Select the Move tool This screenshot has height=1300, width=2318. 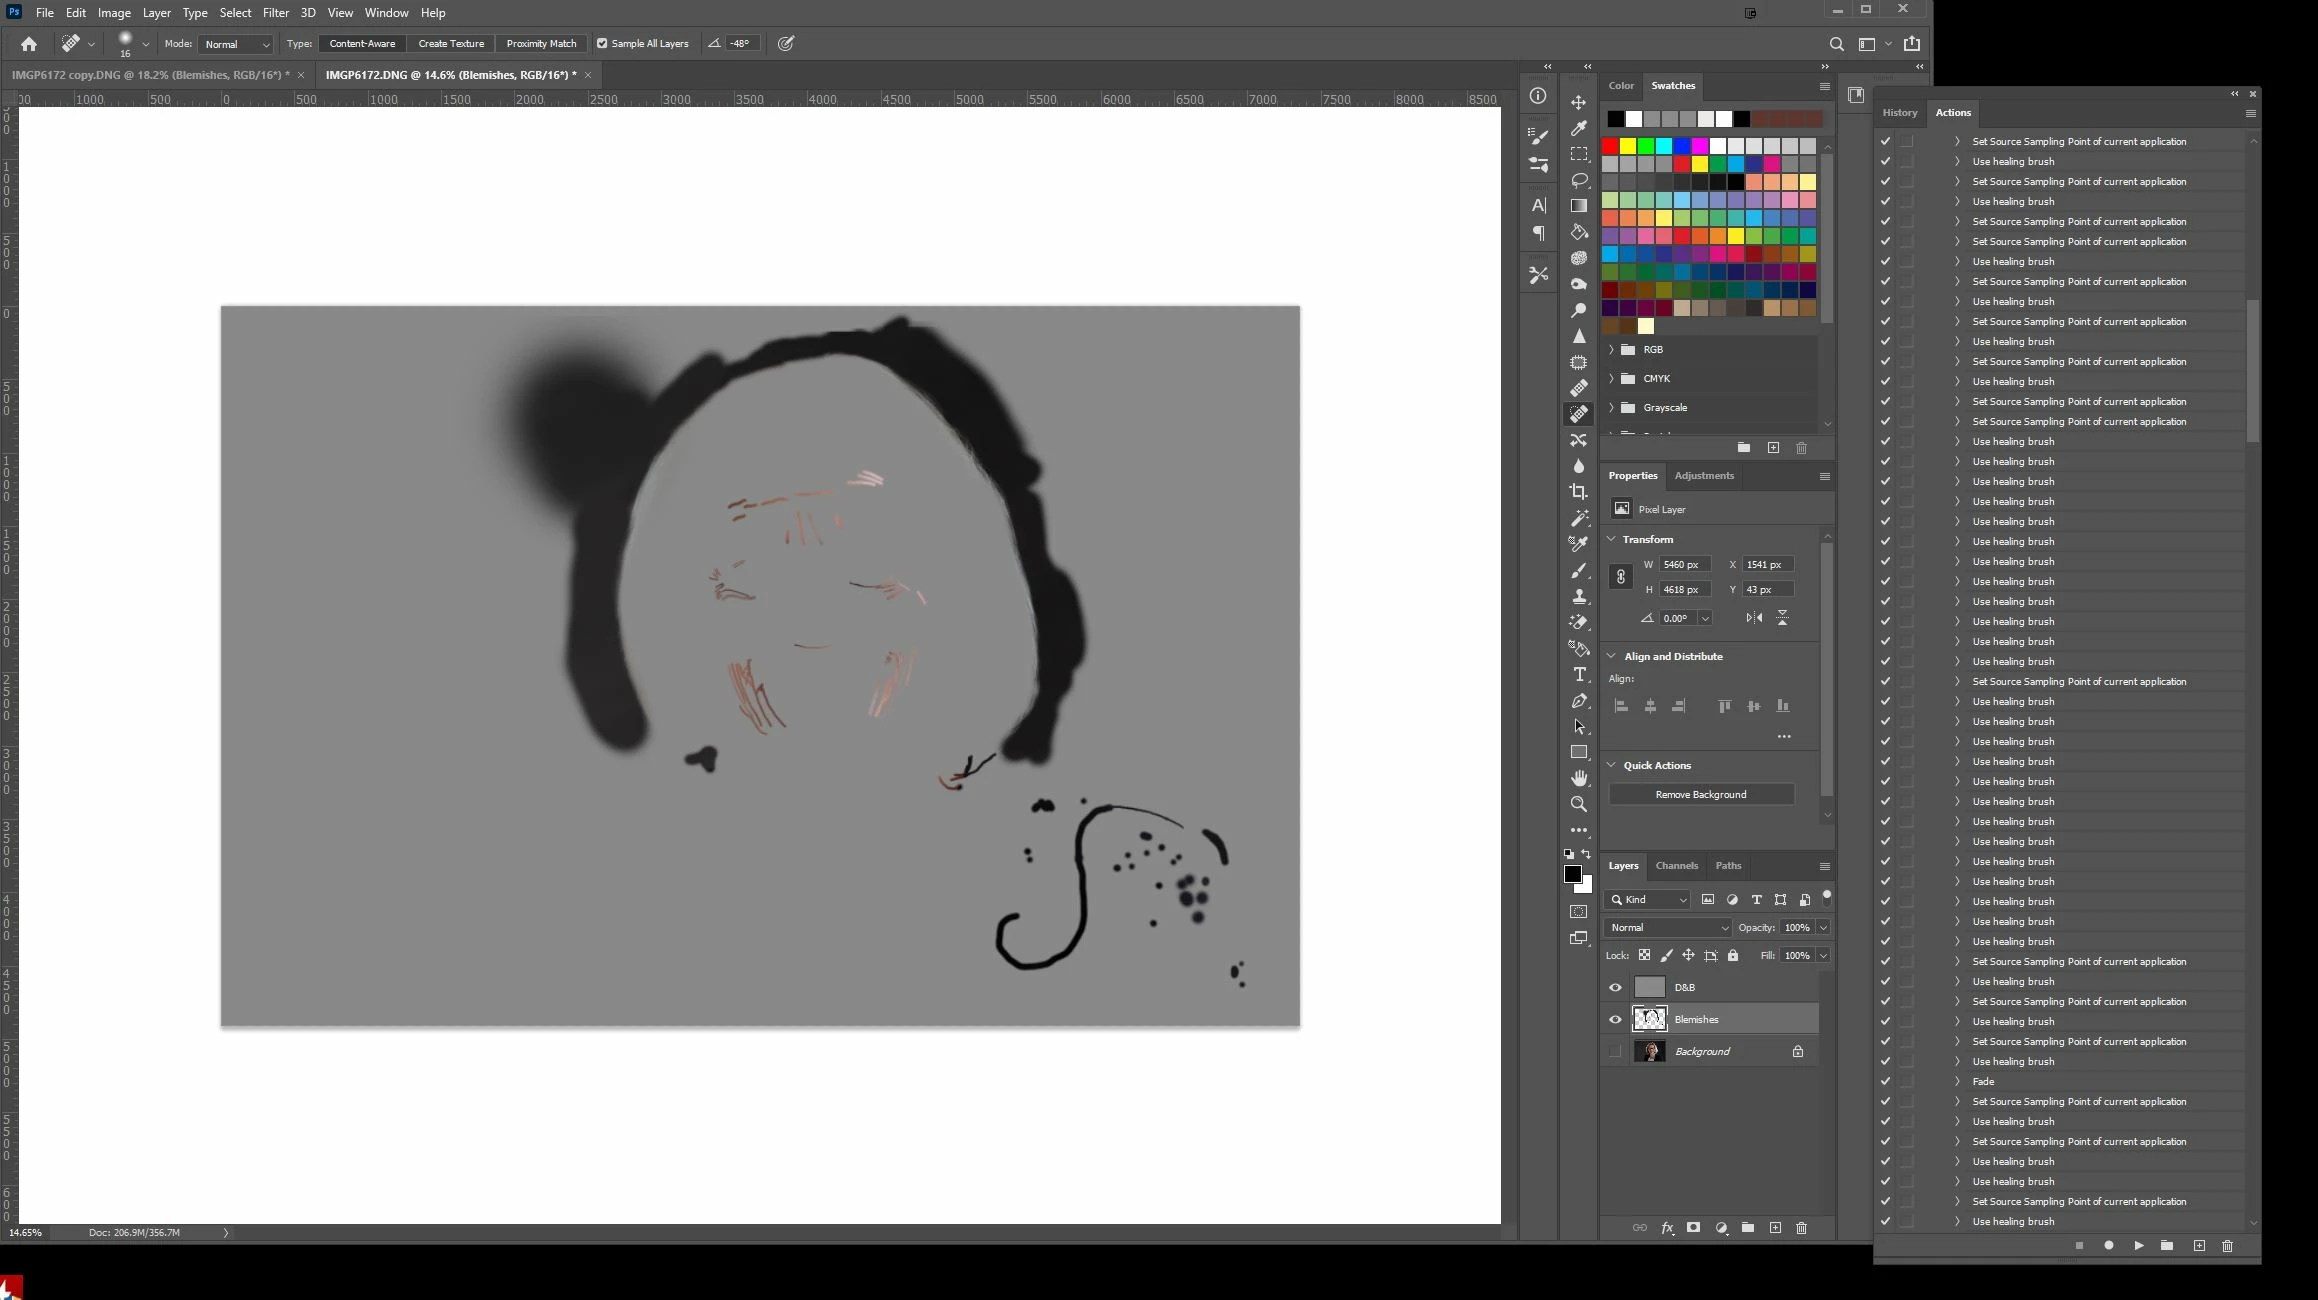click(1579, 102)
